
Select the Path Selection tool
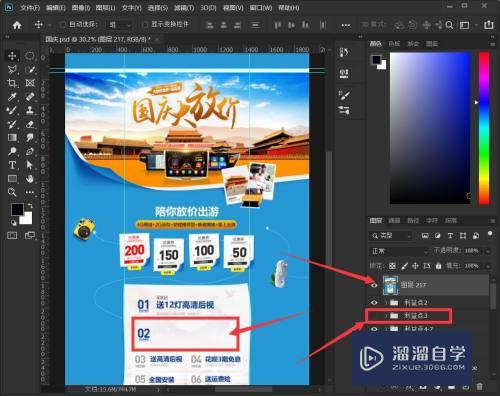click(x=30, y=165)
